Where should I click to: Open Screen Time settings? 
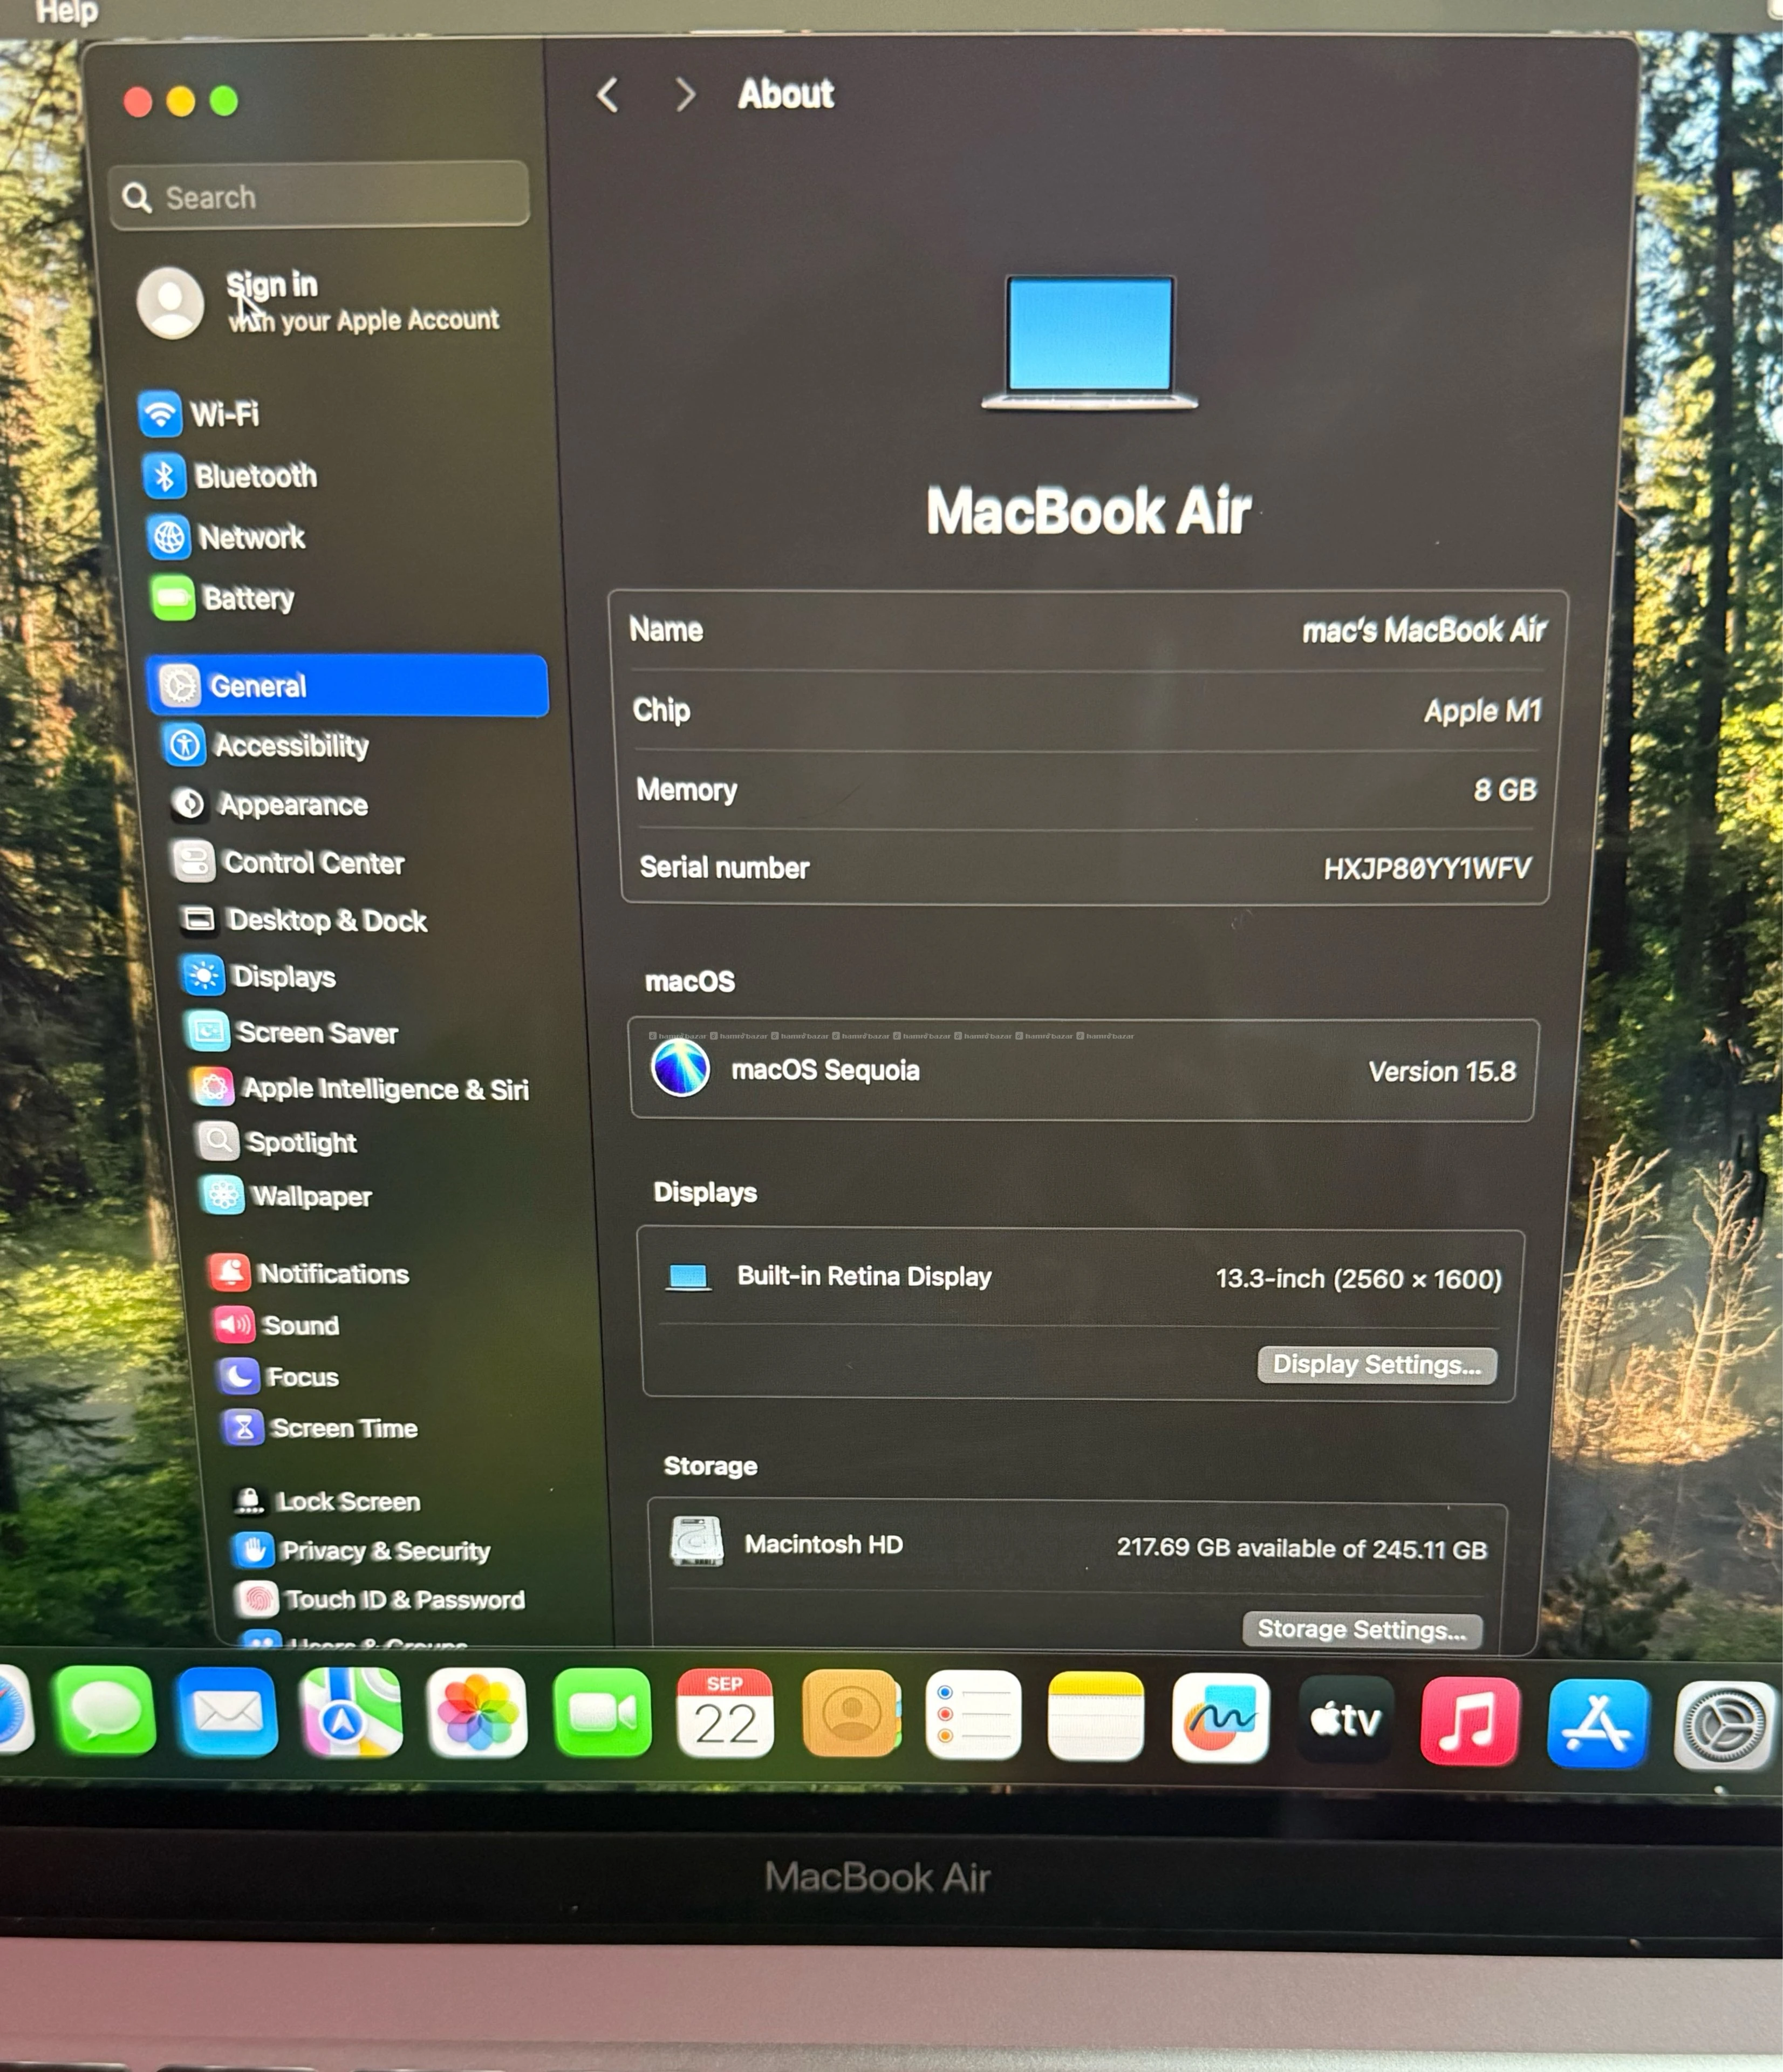point(320,1428)
